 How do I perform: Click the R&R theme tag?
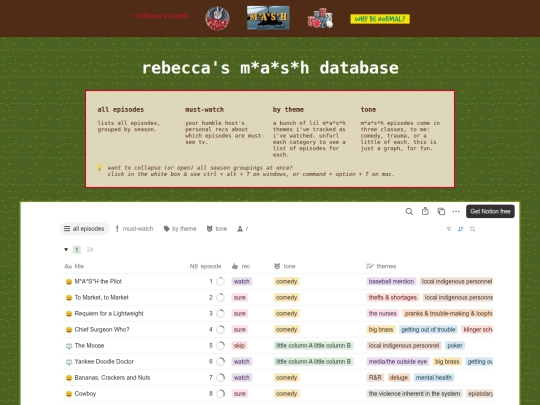375,378
